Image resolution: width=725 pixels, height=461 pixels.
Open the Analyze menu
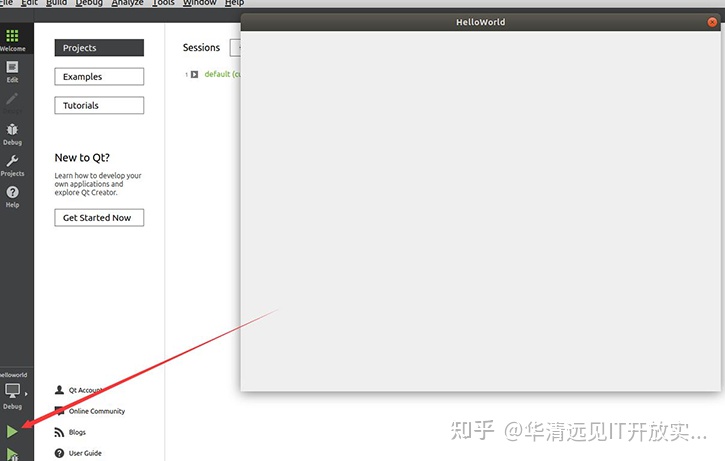pyautogui.click(x=128, y=3)
